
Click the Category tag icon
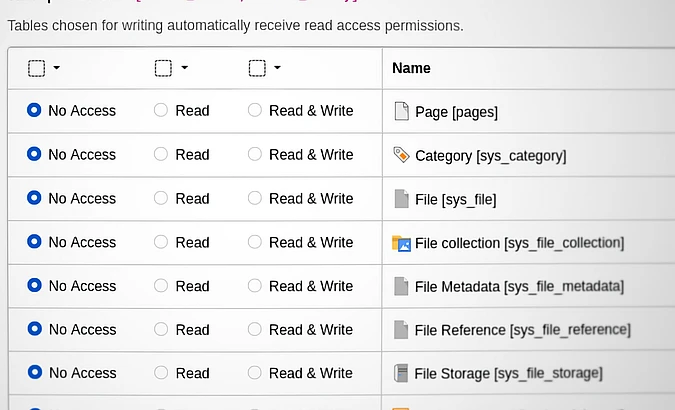(401, 155)
